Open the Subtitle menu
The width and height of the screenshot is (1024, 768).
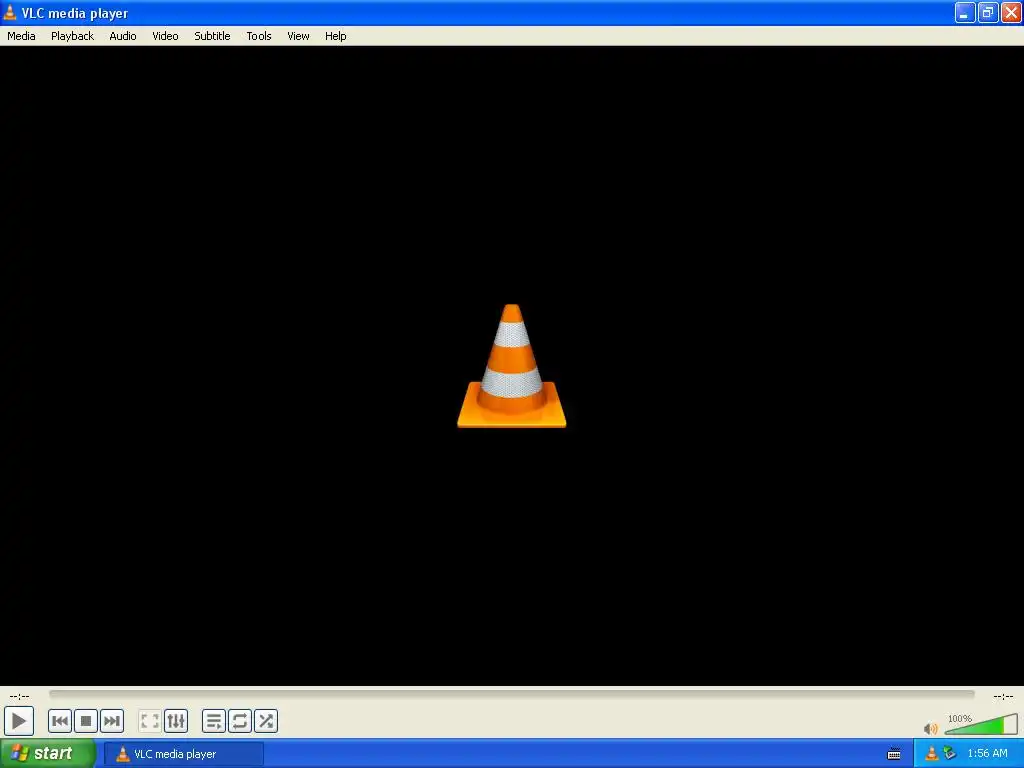click(x=212, y=36)
